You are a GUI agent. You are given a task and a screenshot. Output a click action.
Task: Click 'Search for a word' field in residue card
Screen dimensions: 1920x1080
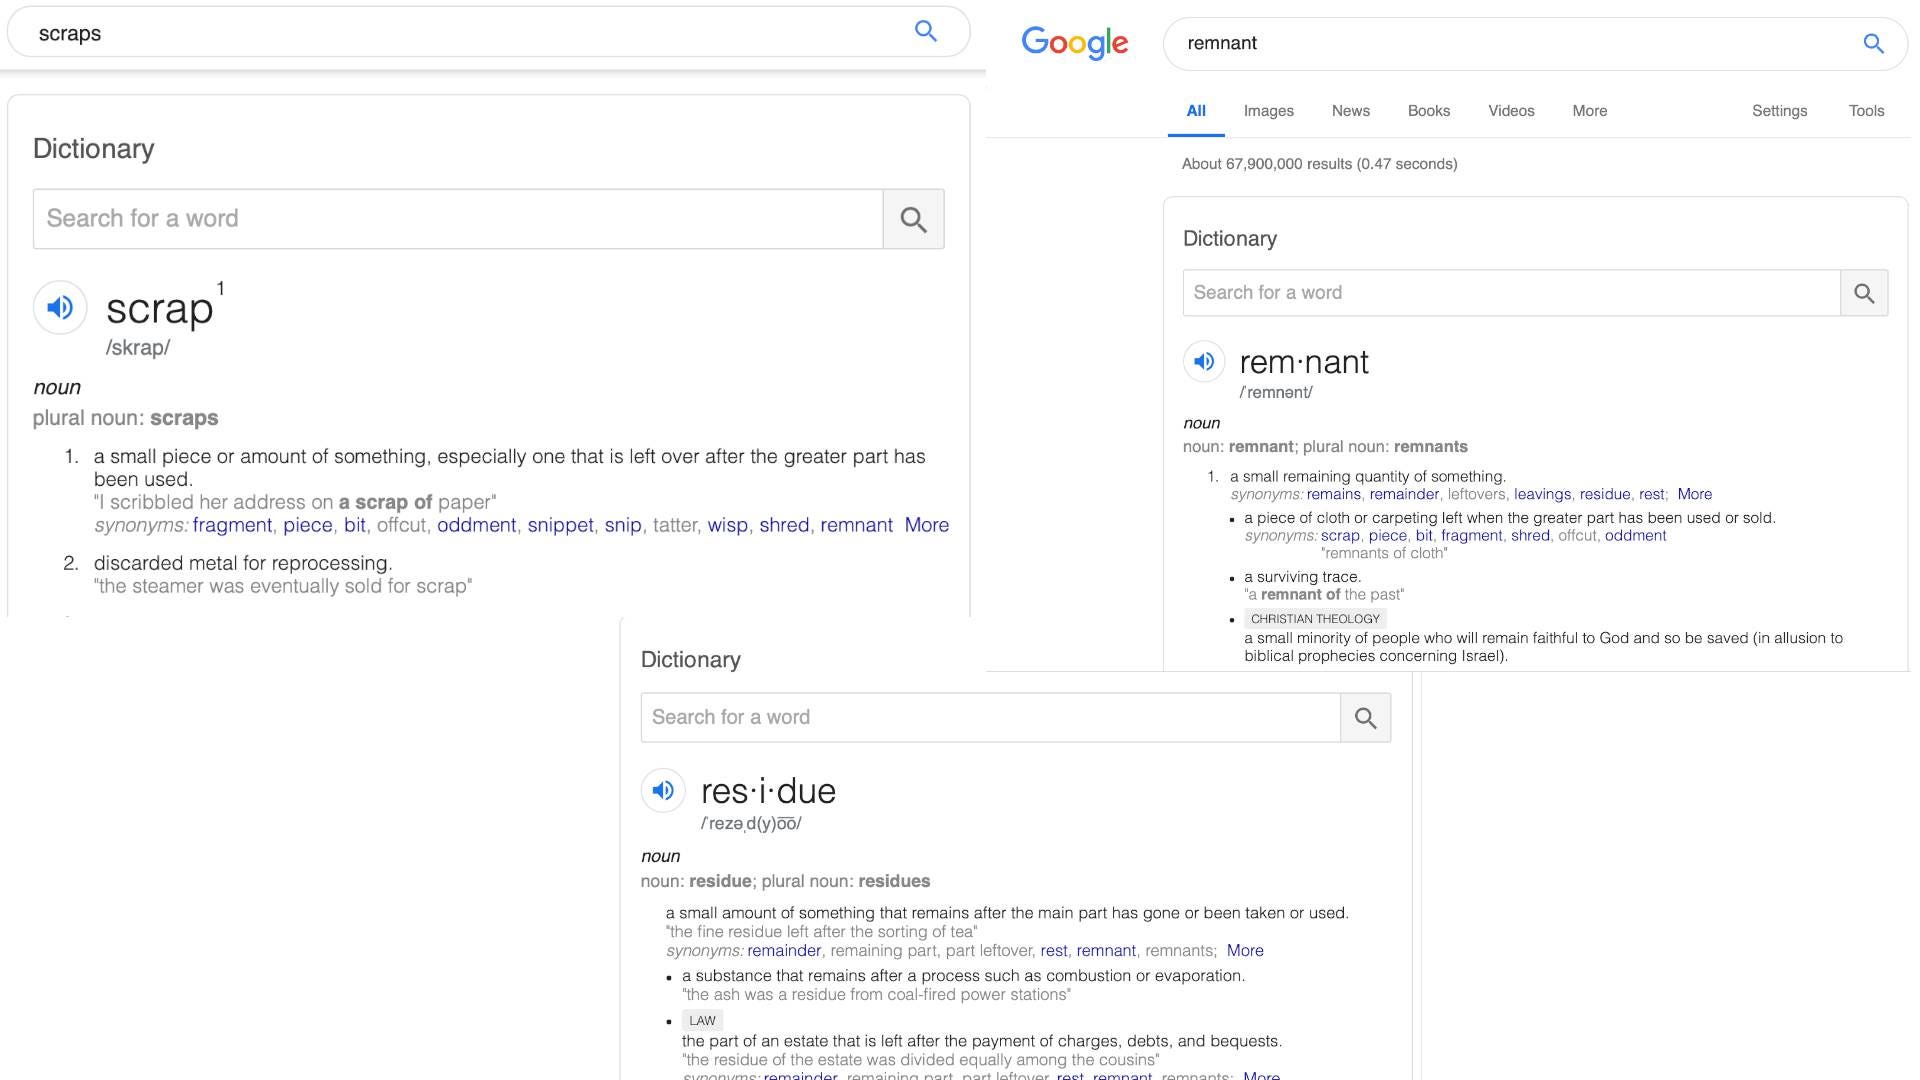[x=990, y=718]
